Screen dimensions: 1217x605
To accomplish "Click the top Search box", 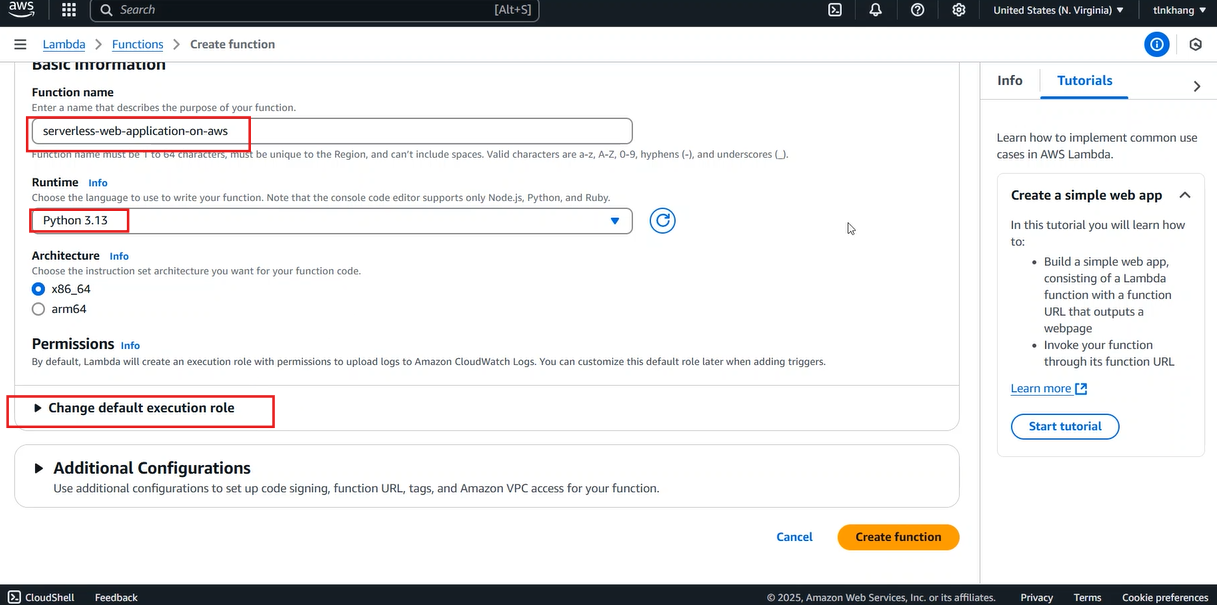I will point(315,10).
